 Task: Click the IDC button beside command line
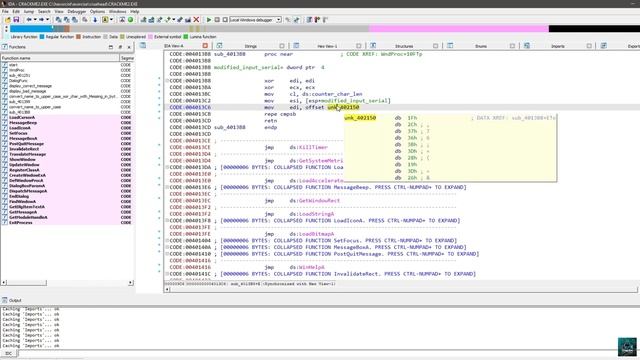click(x=9, y=353)
